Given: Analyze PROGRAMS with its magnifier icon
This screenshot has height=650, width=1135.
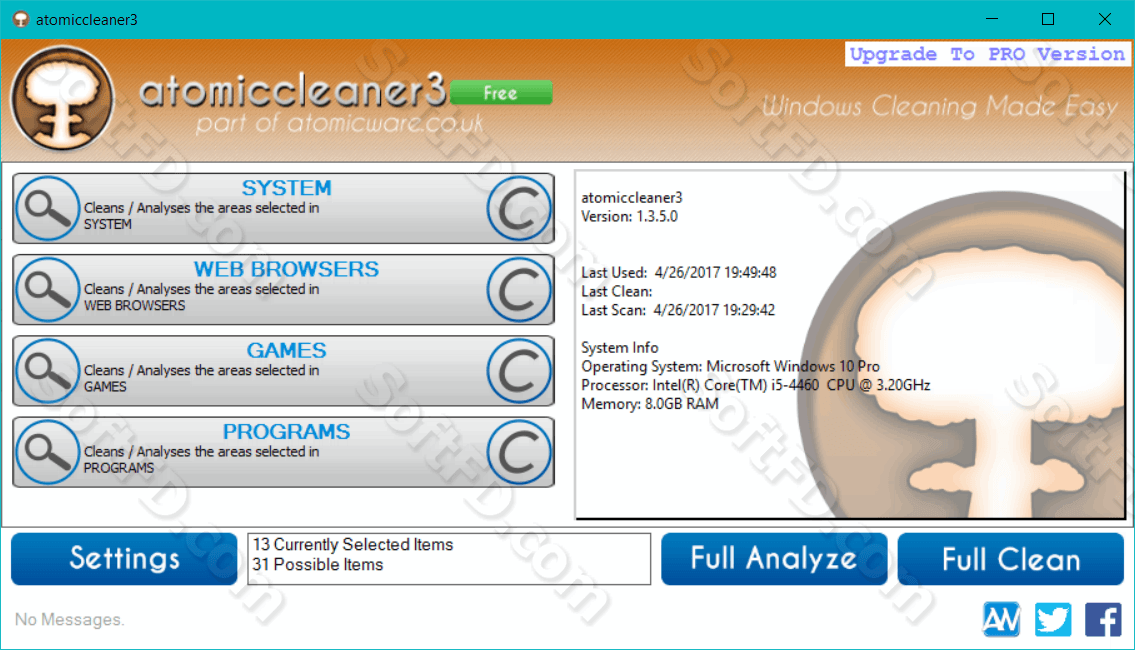Looking at the screenshot, I should click(48, 452).
